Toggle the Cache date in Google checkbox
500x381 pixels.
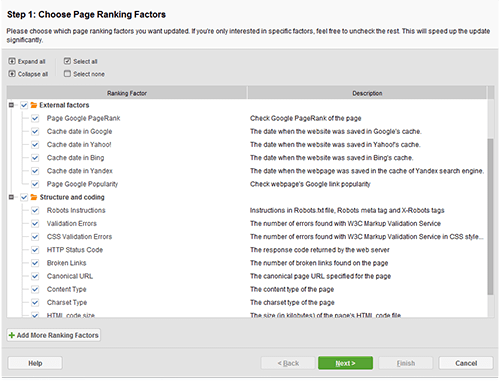pyautogui.click(x=35, y=131)
